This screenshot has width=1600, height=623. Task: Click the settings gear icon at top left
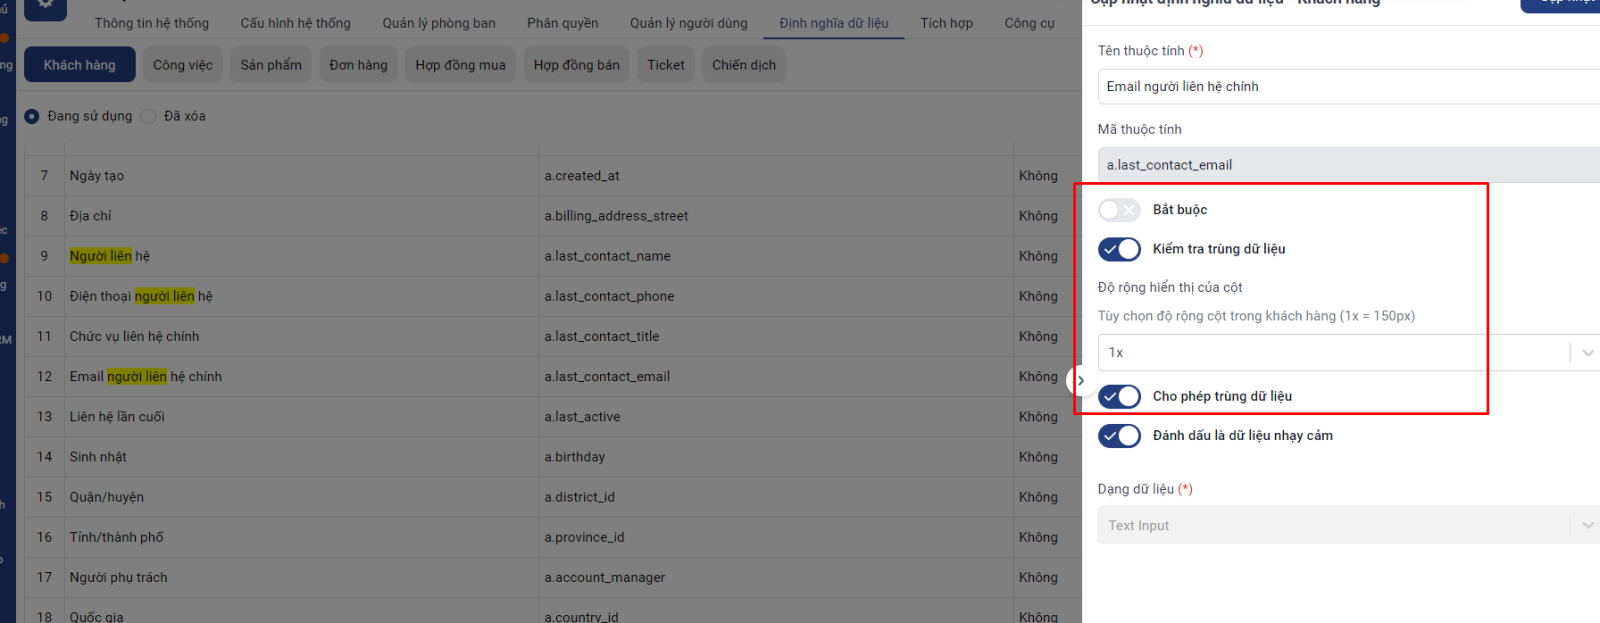[45, 6]
